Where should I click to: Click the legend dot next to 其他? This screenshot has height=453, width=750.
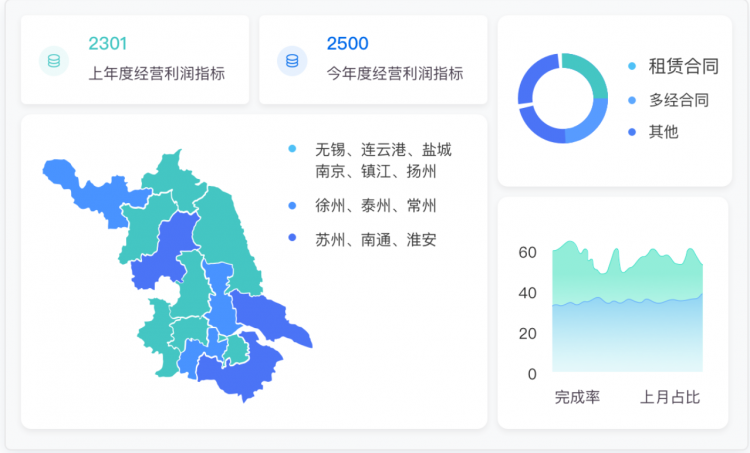[632, 132]
